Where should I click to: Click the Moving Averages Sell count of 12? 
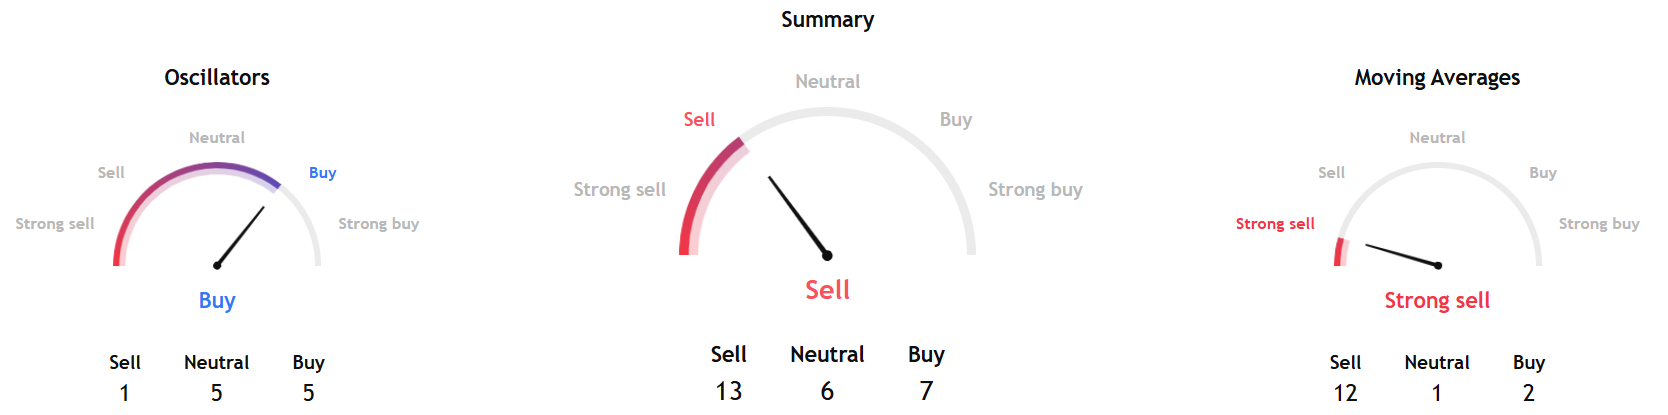1345,393
